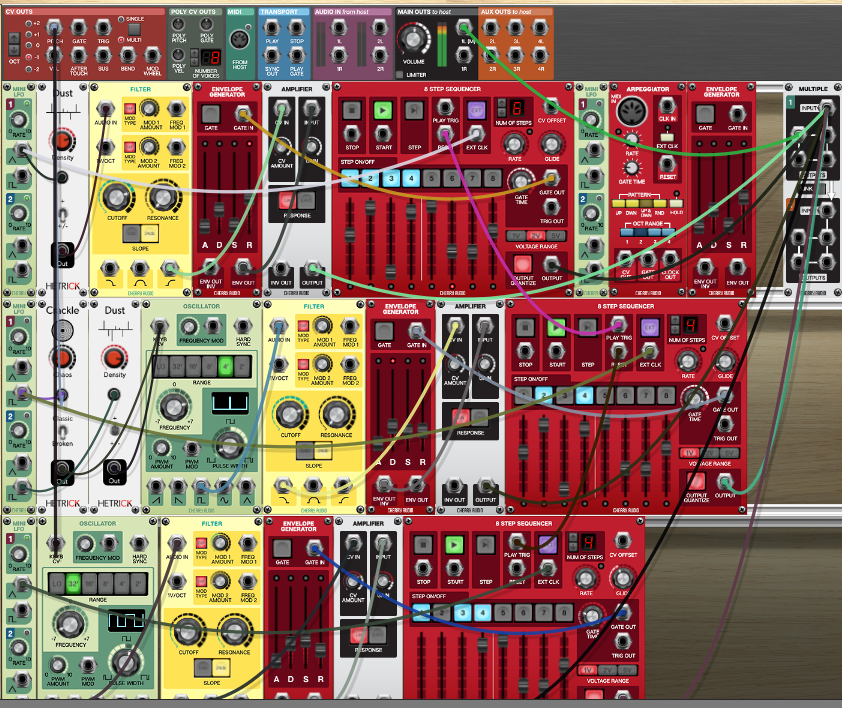Select the UP pattern on Arpeggiator
Viewport: 842px width, 708px height.
(619, 204)
